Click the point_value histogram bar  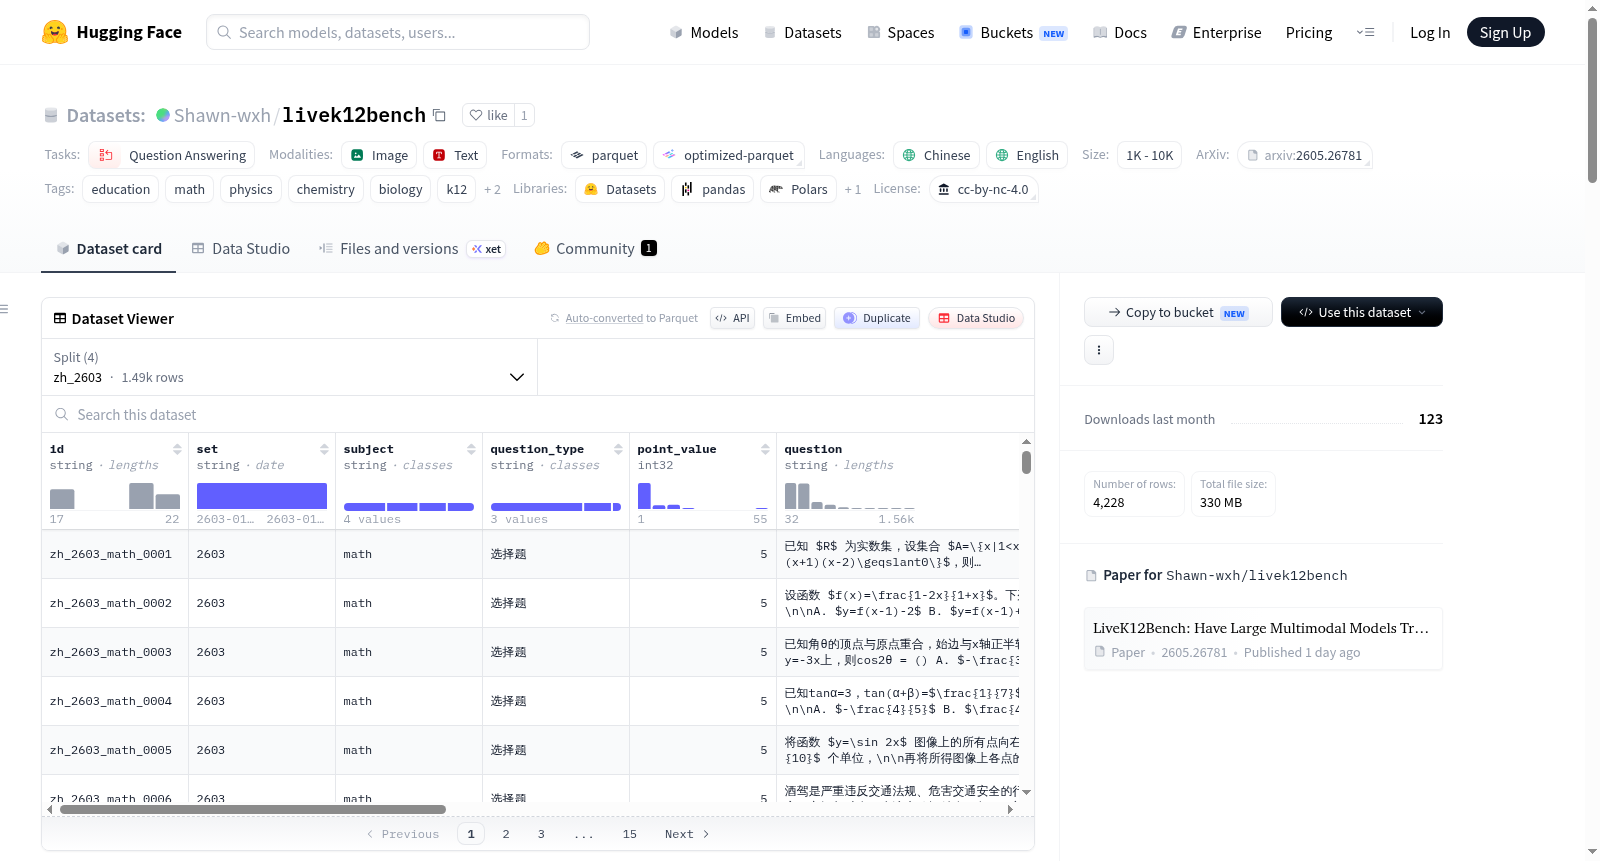[644, 496]
